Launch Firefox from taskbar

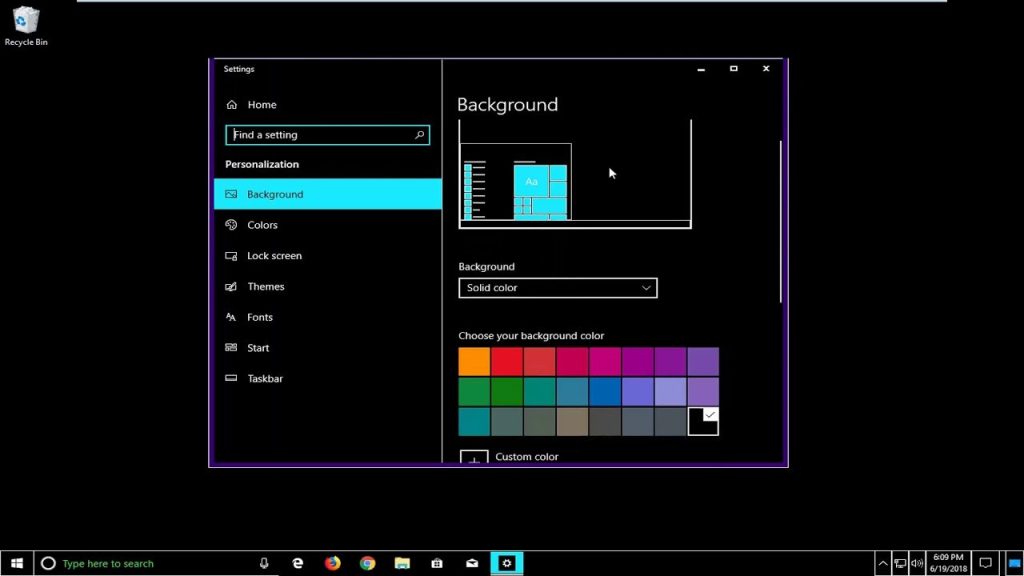click(x=332, y=563)
